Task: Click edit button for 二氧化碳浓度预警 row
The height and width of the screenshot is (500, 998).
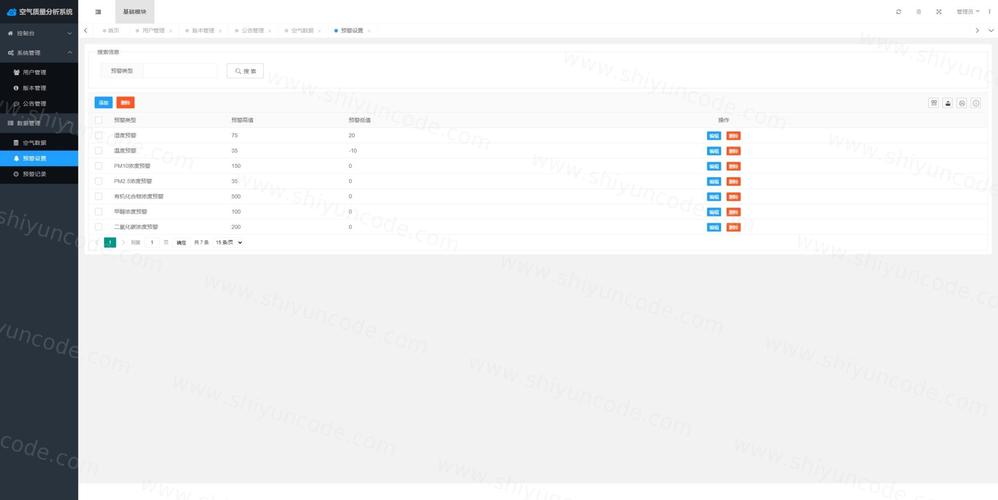Action: coord(714,227)
